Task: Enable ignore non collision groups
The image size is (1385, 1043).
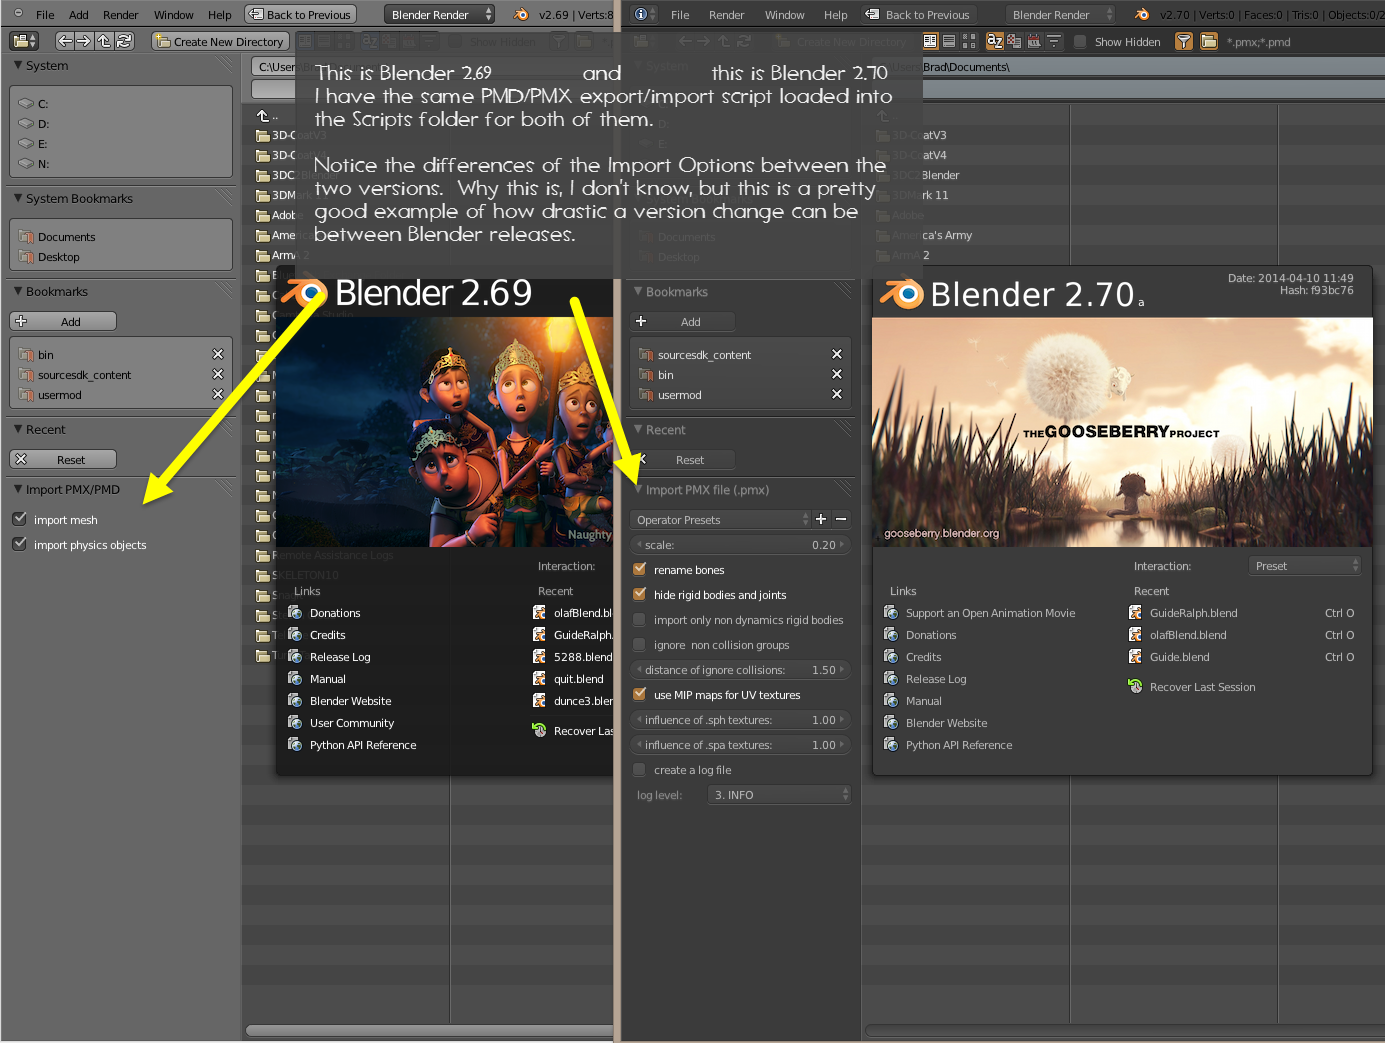Action: [640, 644]
